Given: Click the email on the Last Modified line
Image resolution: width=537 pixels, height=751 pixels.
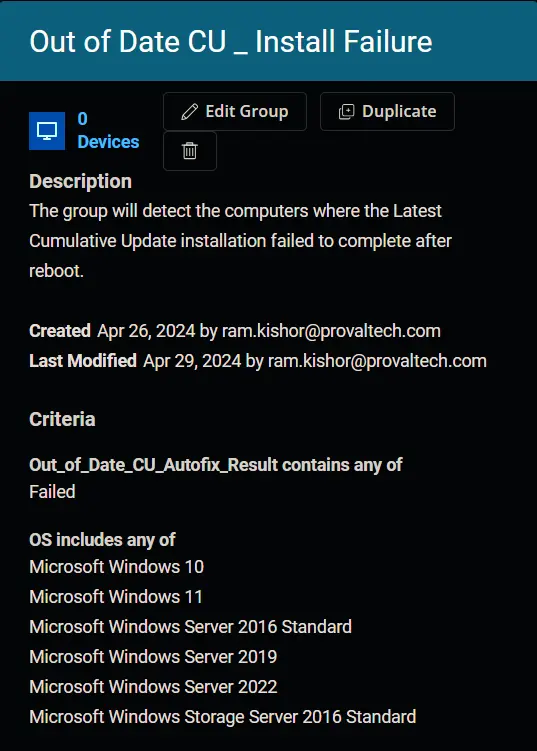Looking at the screenshot, I should 377,361.
